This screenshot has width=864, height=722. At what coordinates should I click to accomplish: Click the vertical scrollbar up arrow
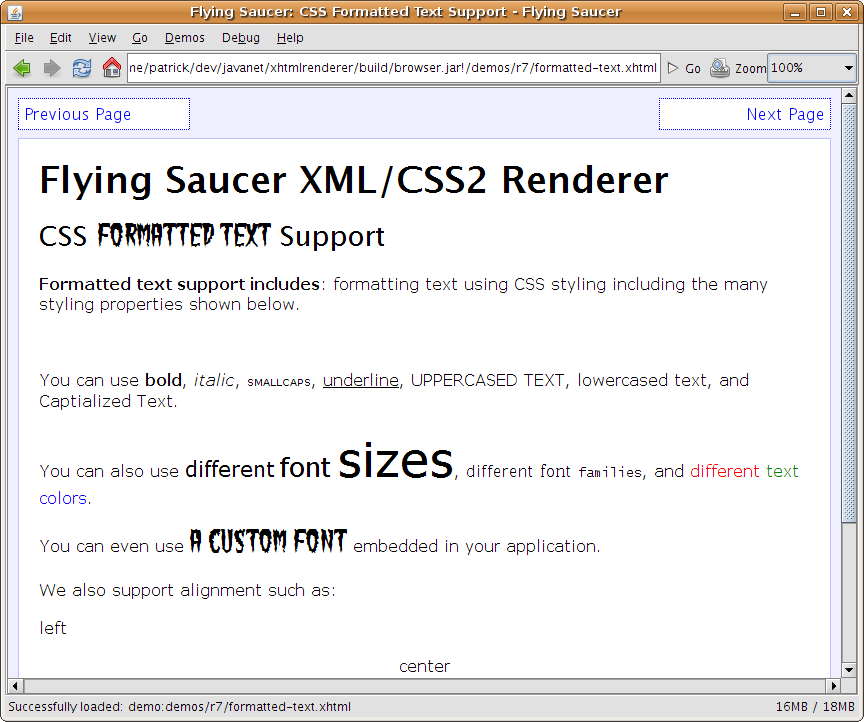(849, 96)
